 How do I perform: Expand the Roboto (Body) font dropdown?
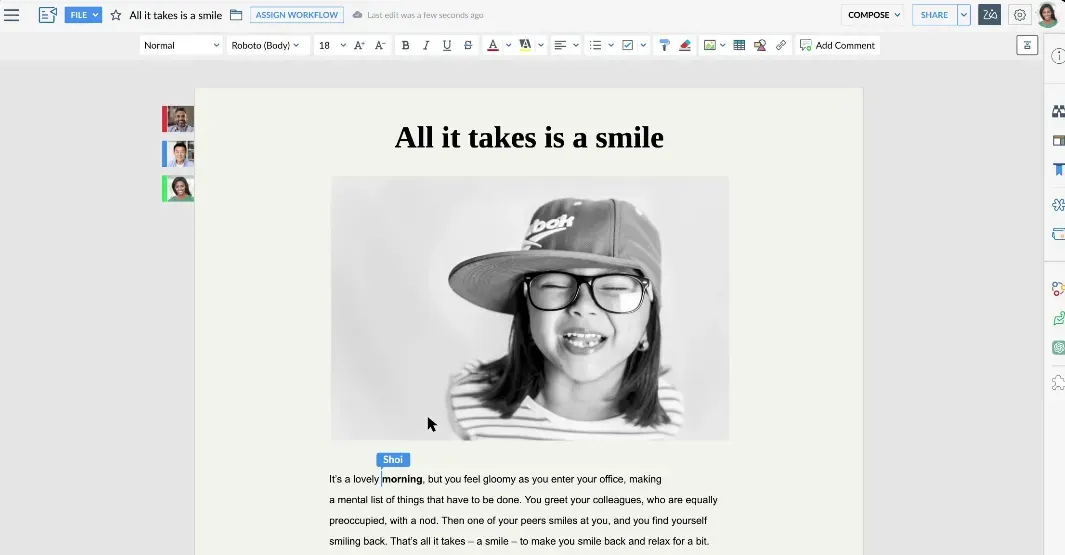pos(265,45)
